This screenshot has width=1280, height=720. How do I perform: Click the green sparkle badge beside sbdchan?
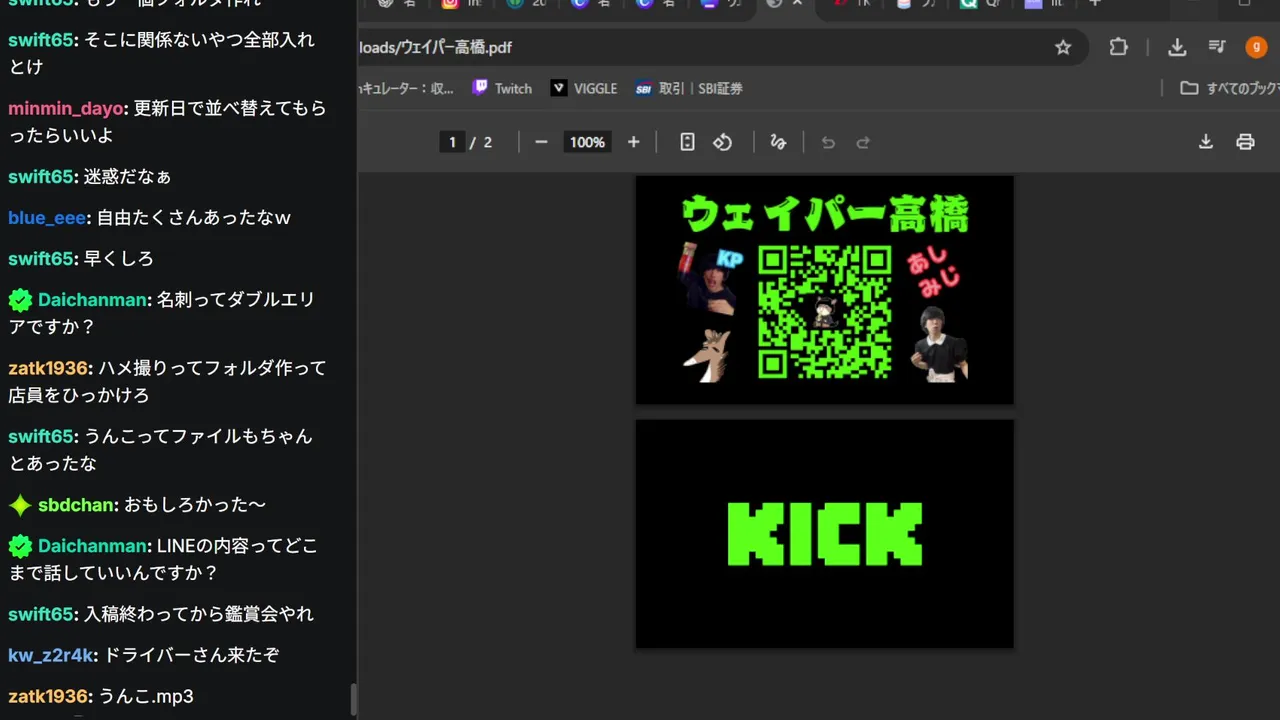20,505
